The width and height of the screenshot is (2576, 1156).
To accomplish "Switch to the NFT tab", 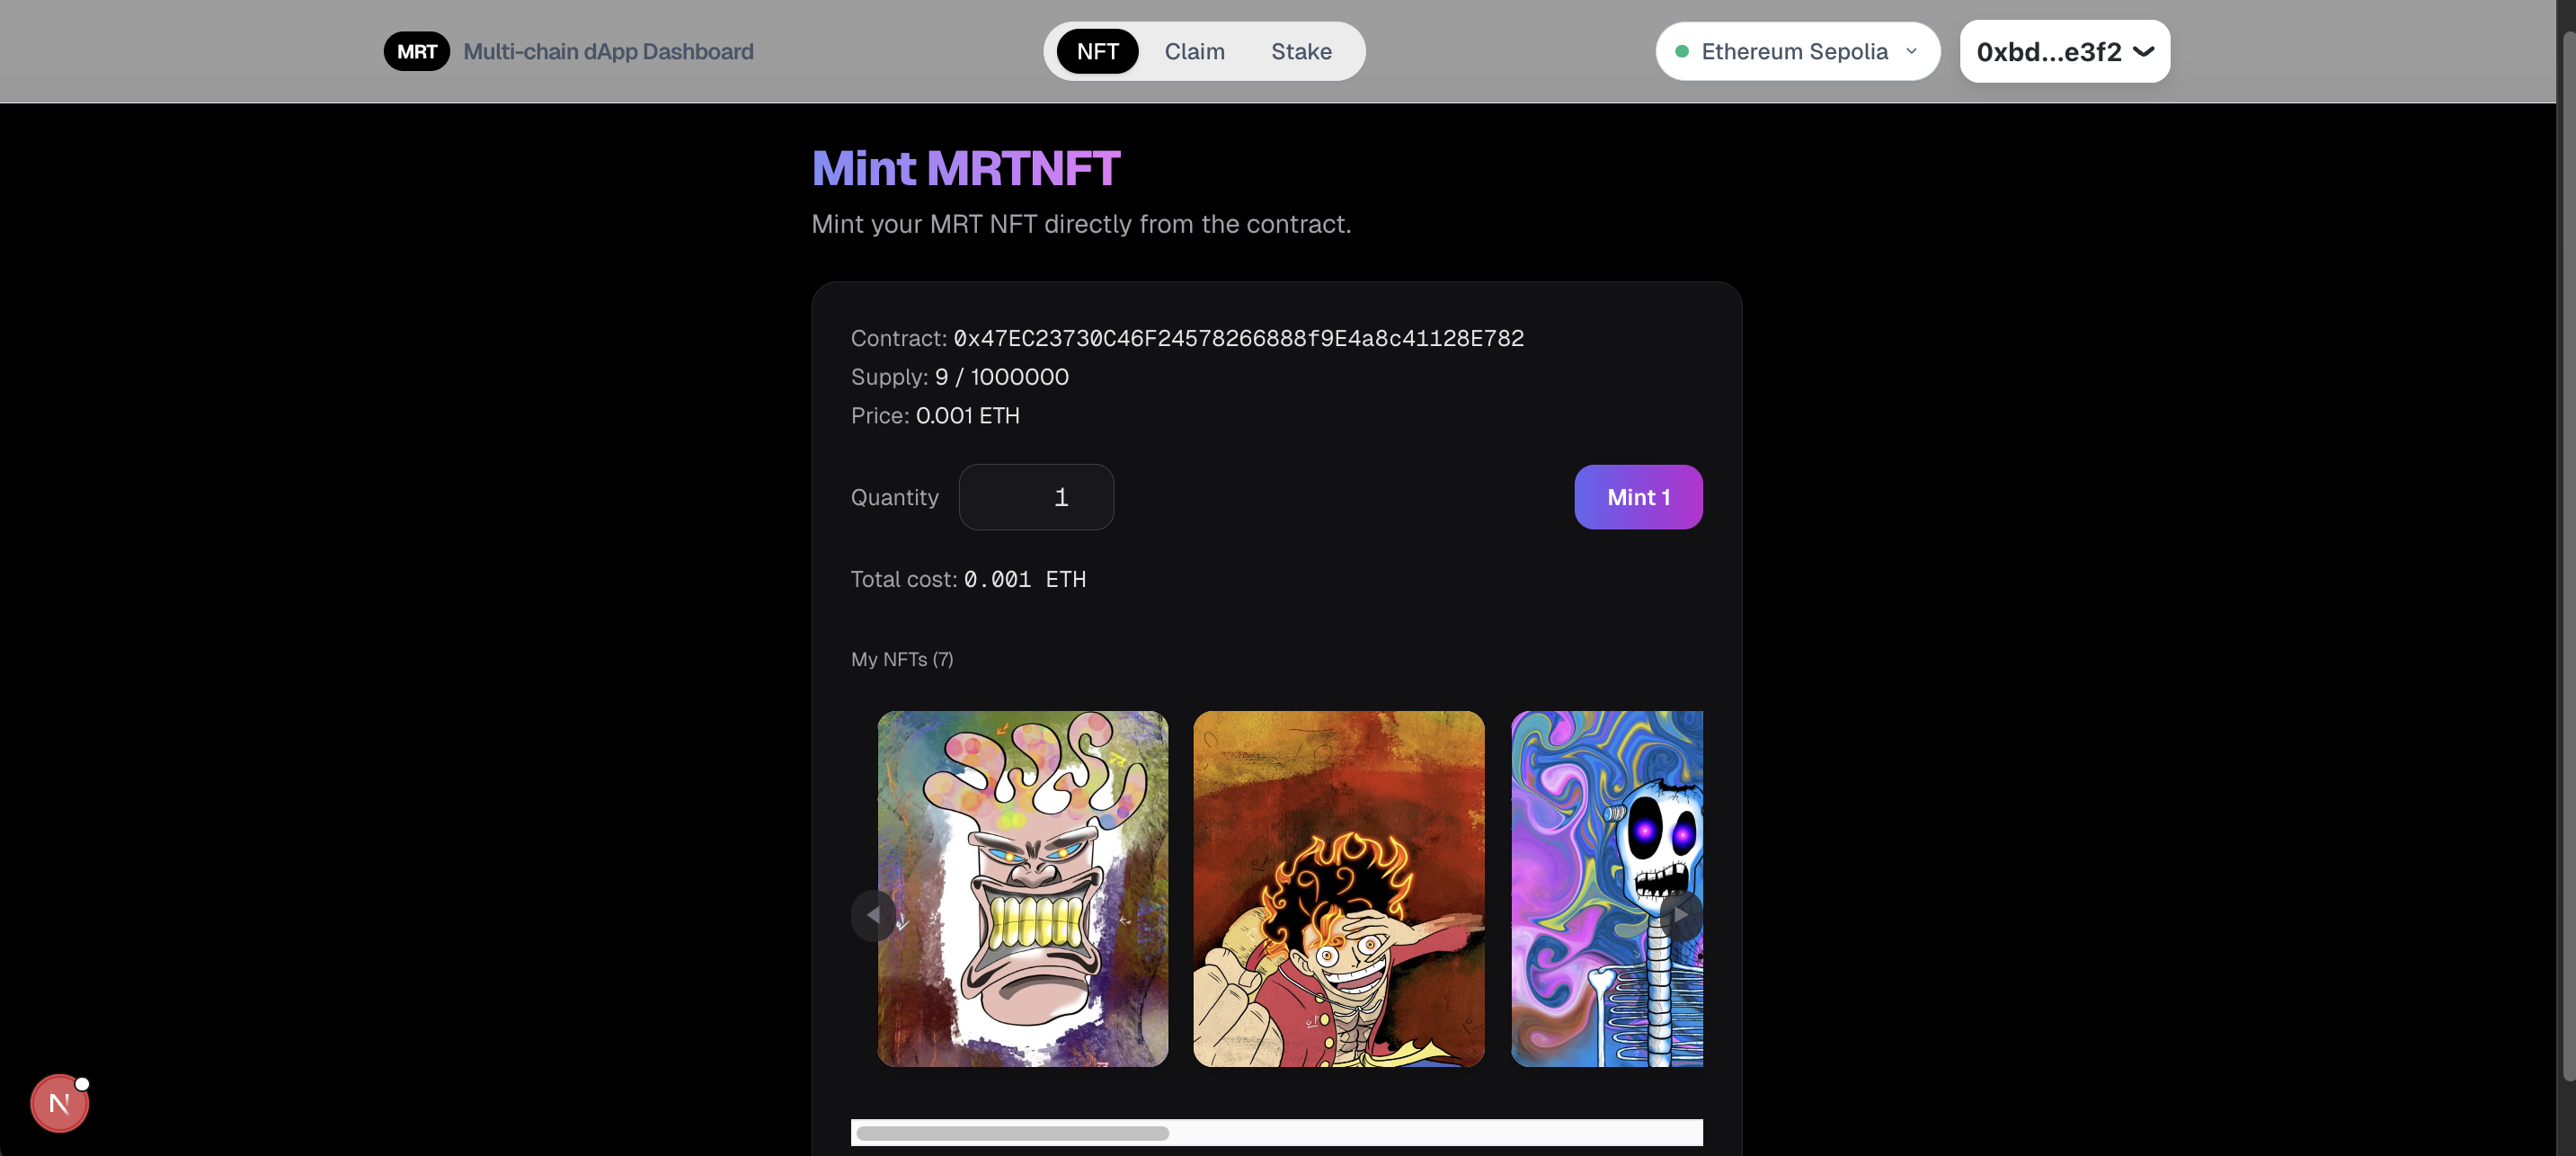I will [1097, 51].
